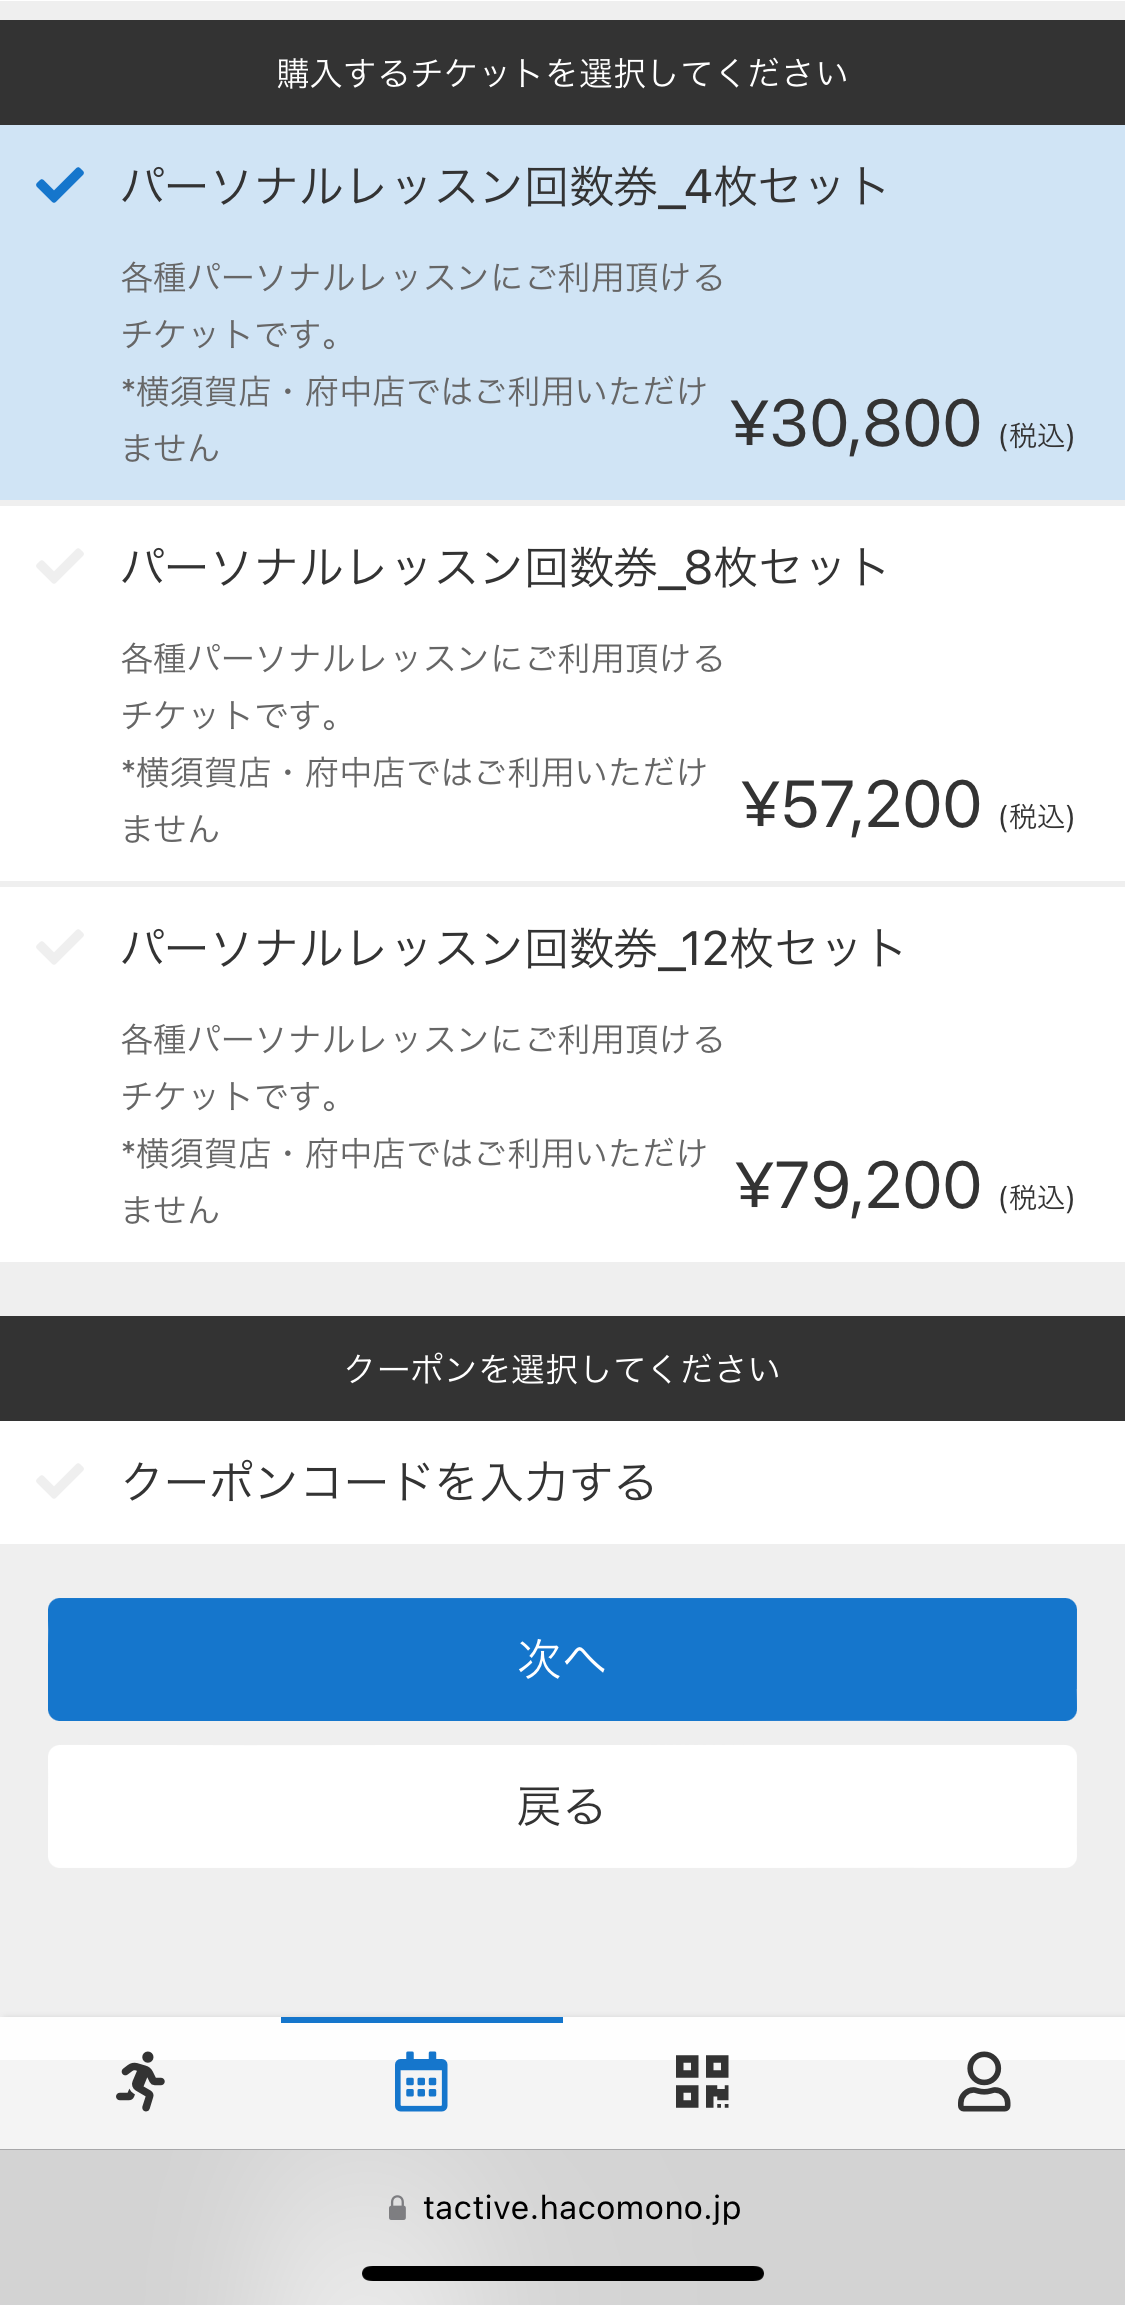Open the running figure activity tab

coord(140,2081)
